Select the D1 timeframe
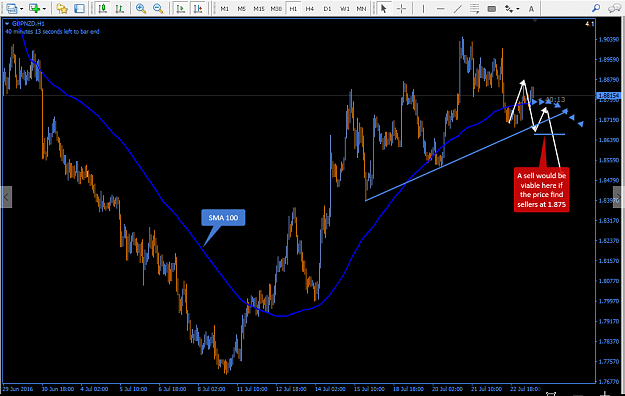 pos(327,8)
